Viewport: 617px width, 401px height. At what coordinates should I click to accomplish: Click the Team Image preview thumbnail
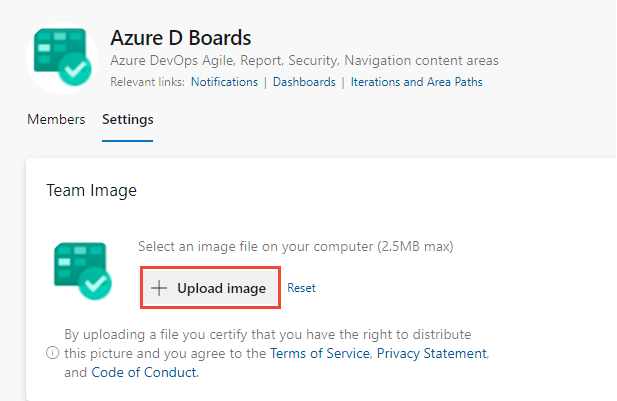[83, 271]
